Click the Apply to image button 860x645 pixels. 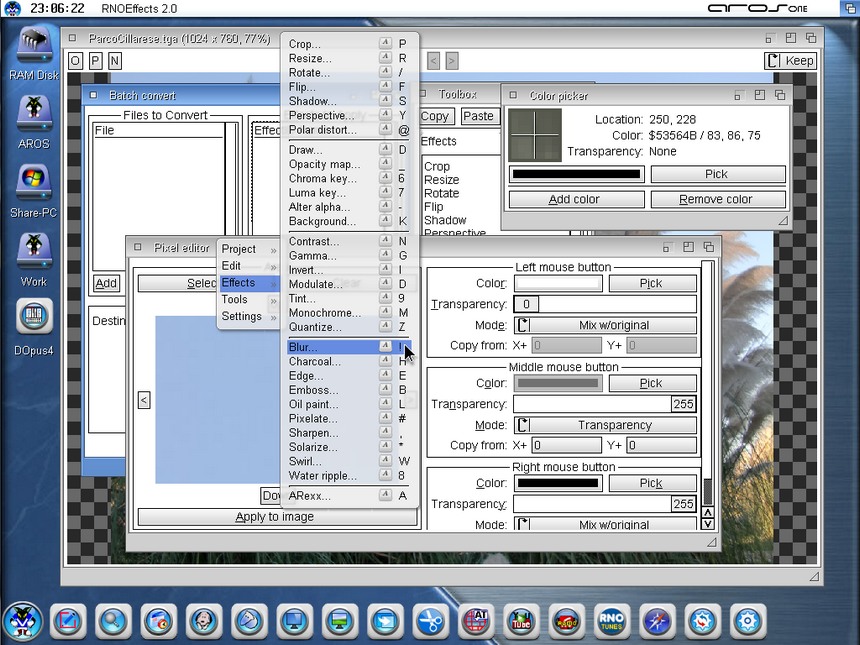[275, 517]
